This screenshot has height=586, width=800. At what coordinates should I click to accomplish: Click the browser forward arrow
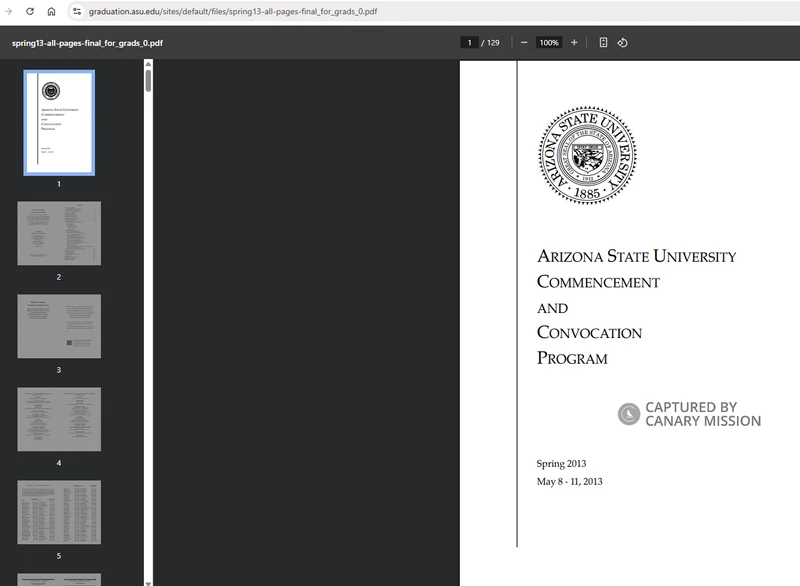tap(8, 11)
